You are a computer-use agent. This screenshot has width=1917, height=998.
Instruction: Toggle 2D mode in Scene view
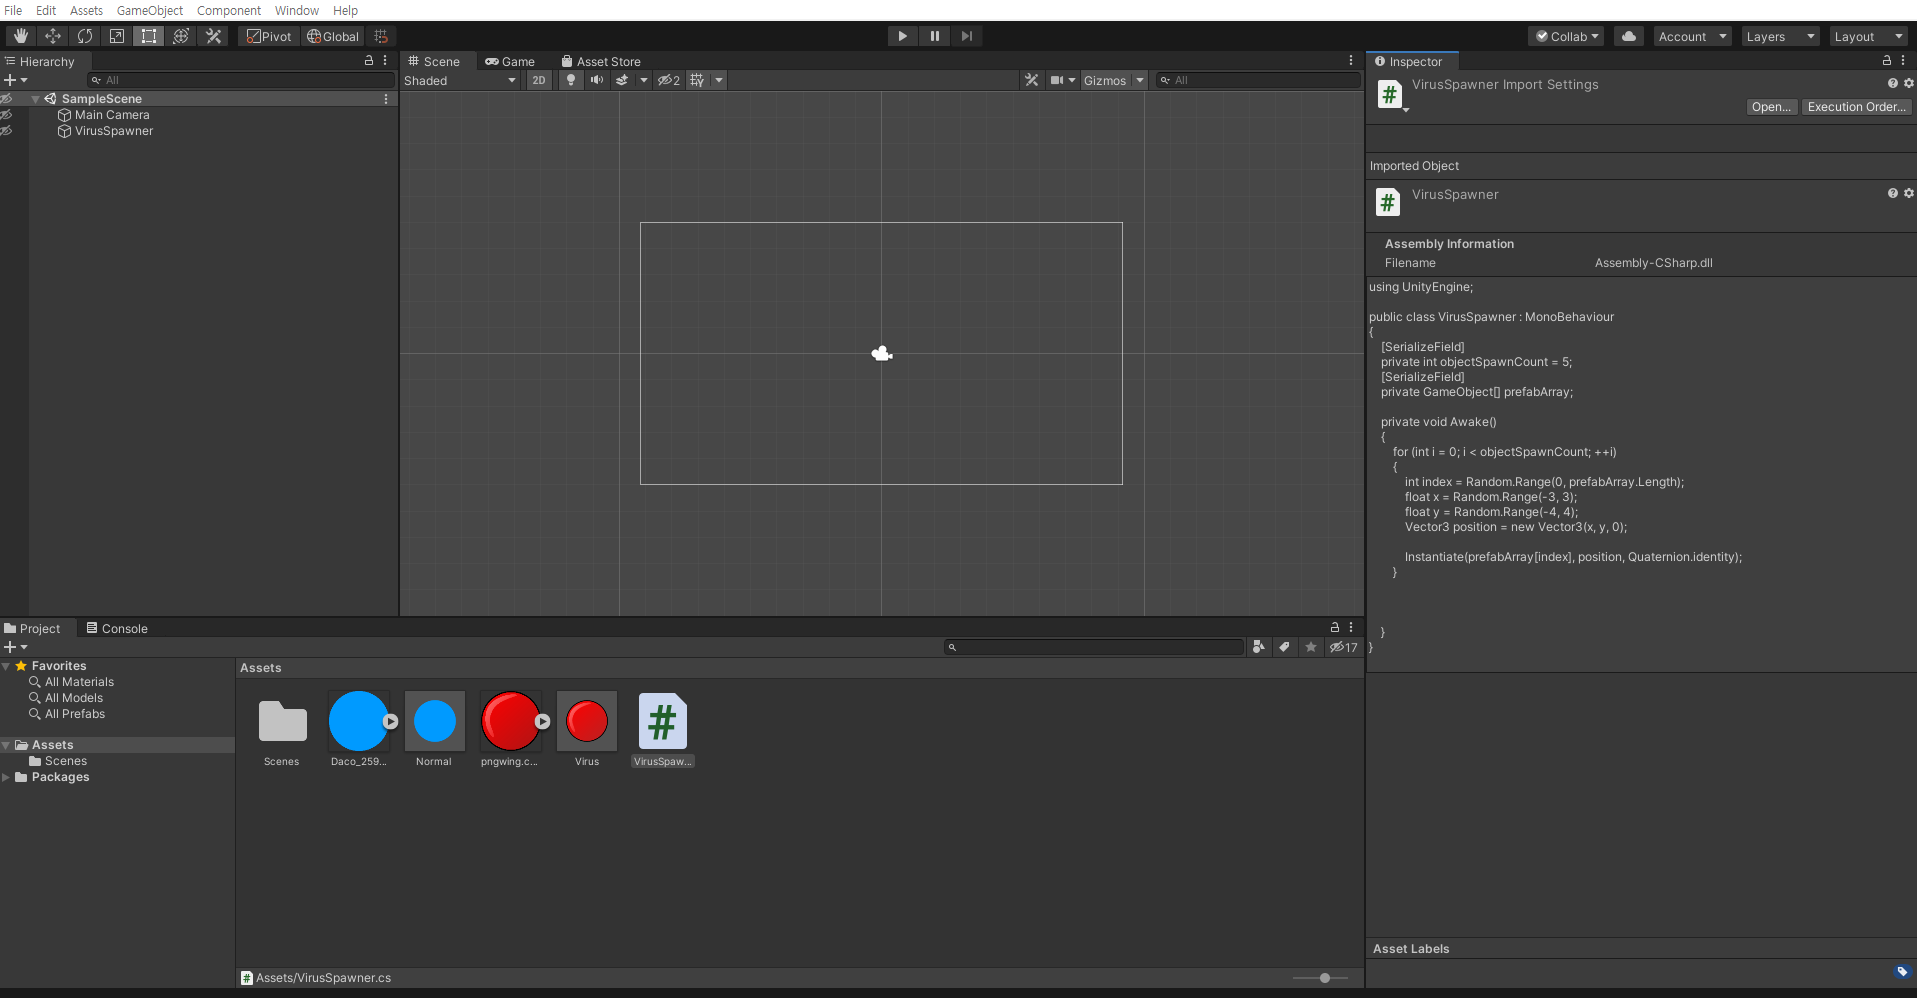[539, 80]
